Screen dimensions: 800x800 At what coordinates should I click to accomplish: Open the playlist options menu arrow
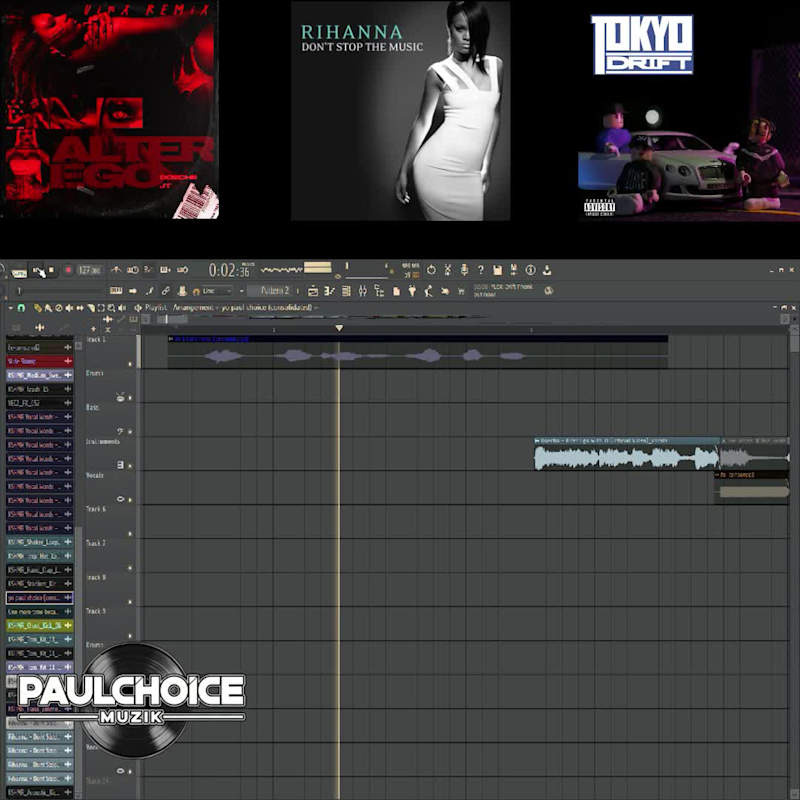(x=10, y=308)
